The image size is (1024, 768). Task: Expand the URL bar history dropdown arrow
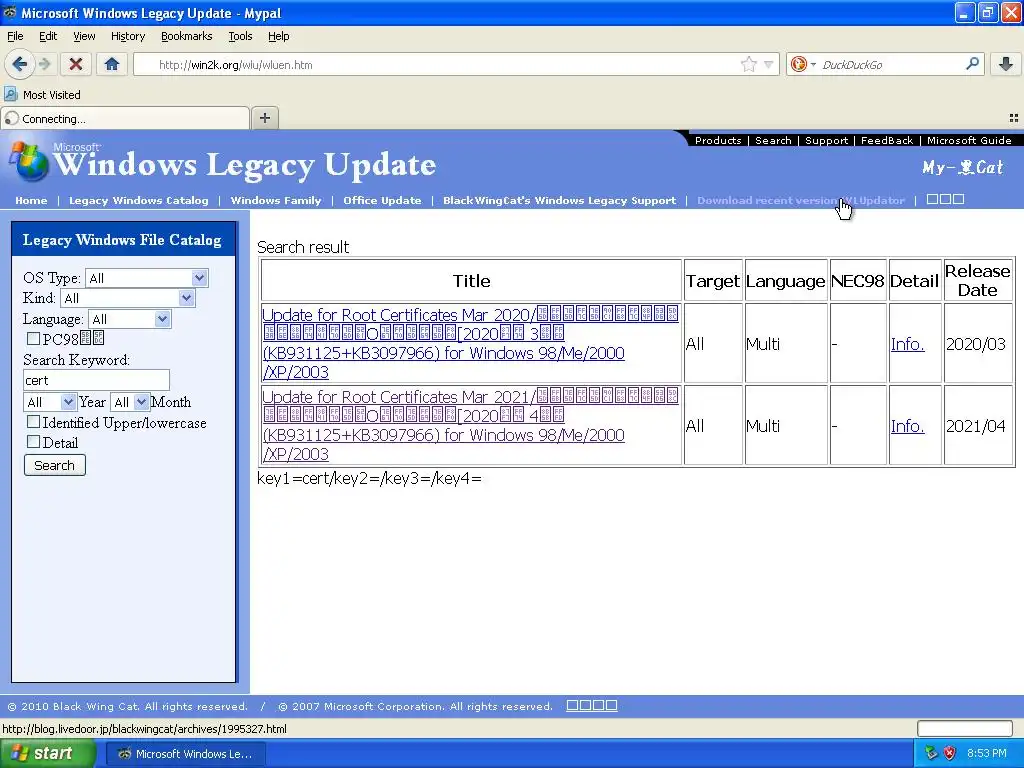point(769,64)
